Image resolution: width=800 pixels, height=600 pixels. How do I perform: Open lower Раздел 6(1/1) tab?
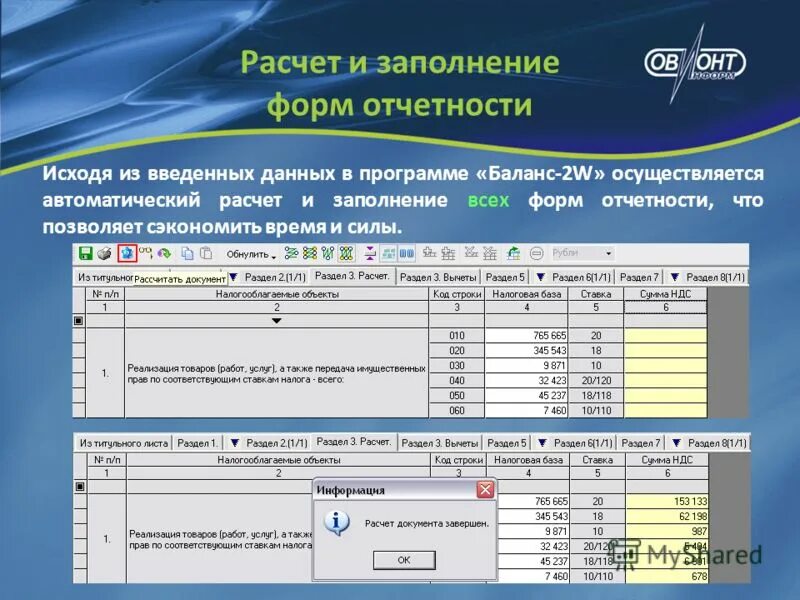[583, 443]
